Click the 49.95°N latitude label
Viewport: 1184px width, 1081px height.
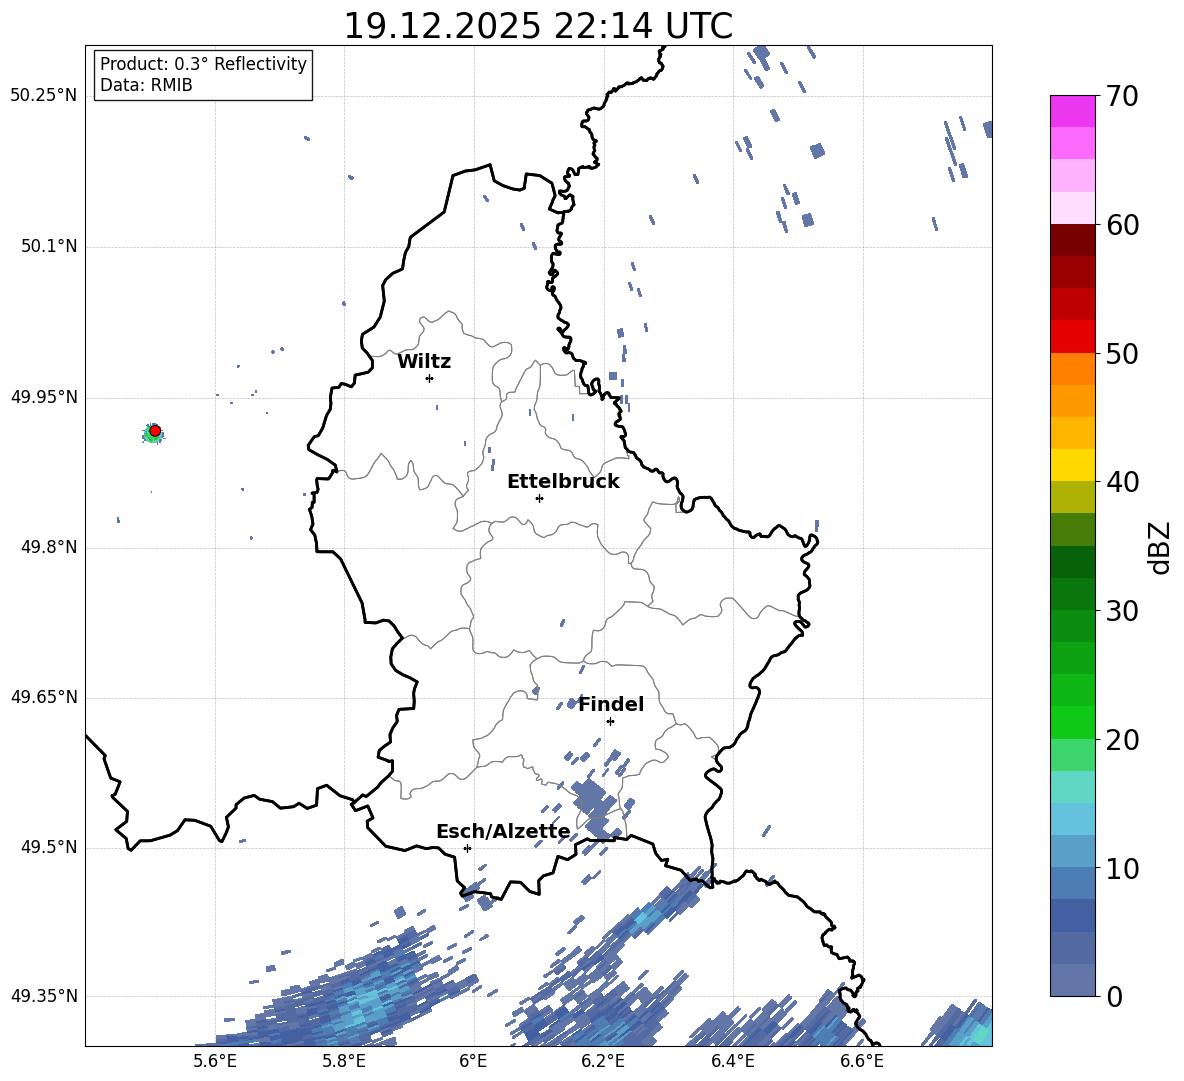pyautogui.click(x=44, y=397)
